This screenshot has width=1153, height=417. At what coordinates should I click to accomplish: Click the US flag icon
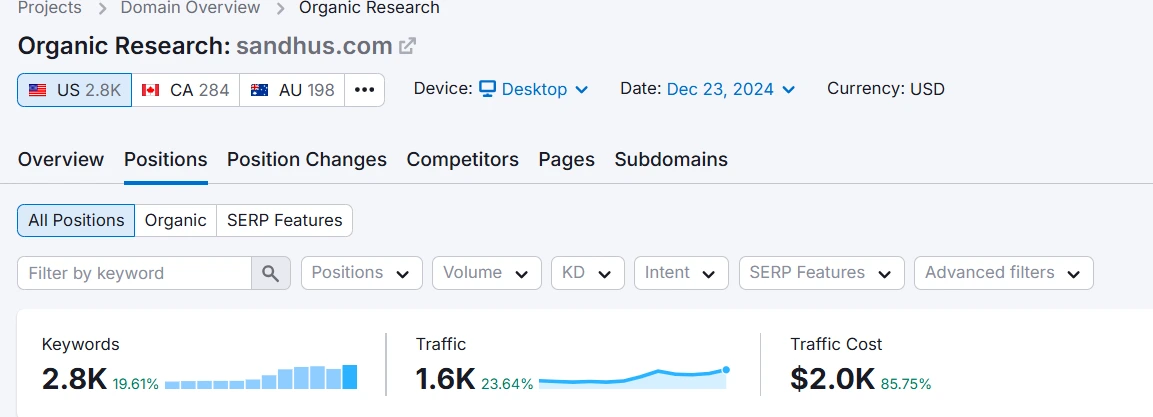[37, 90]
